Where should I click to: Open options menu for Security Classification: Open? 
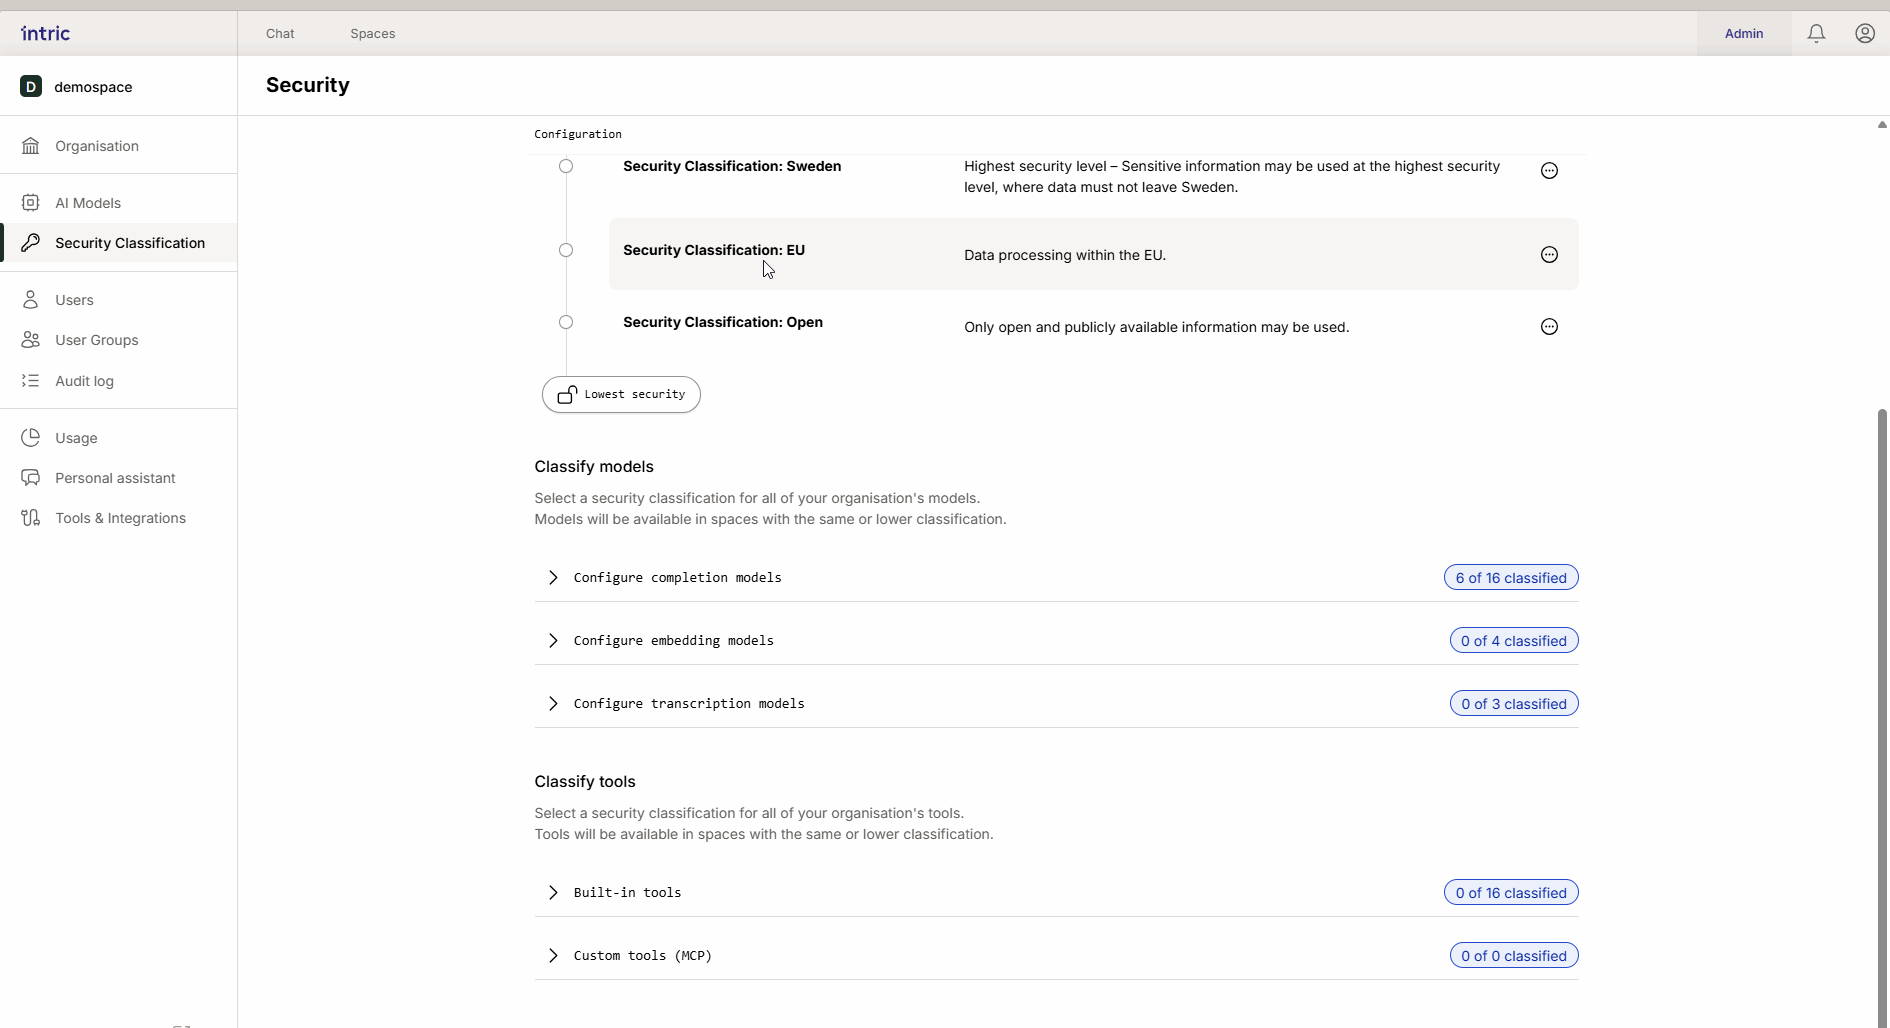1549,327
